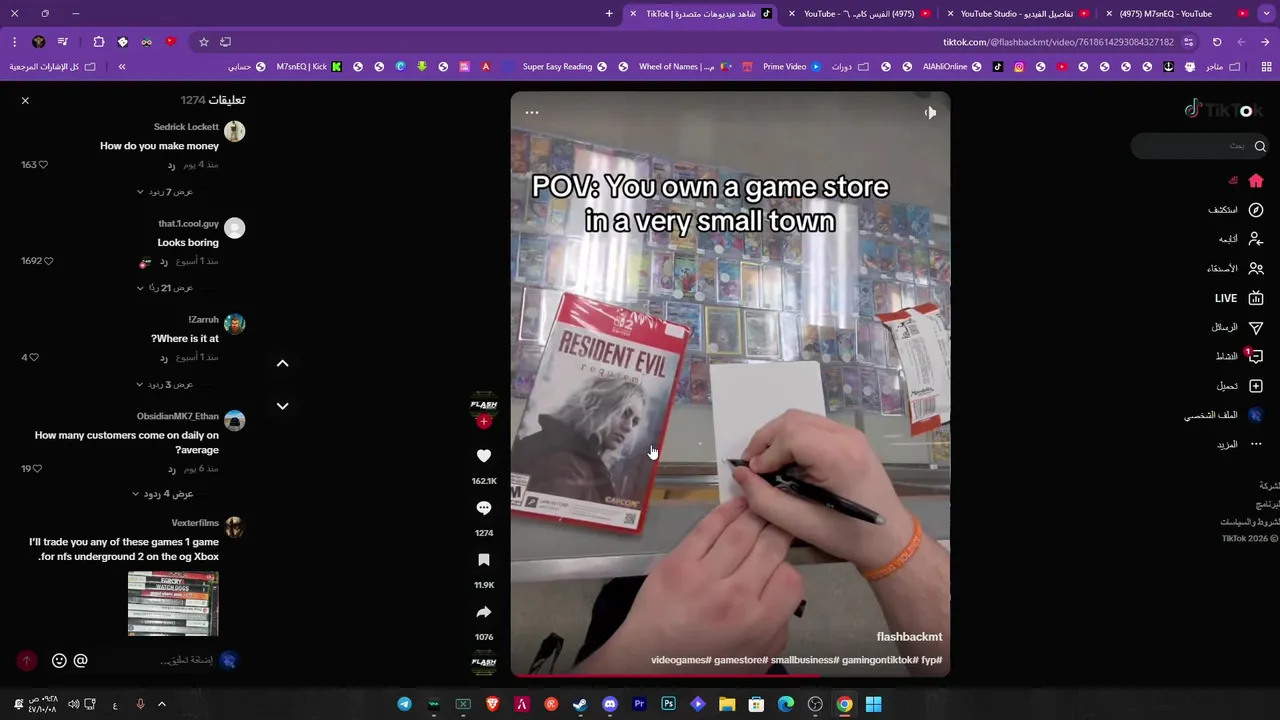Expand 7 replies under Sedrick Lockett
The height and width of the screenshot is (720, 1280).
pos(165,191)
